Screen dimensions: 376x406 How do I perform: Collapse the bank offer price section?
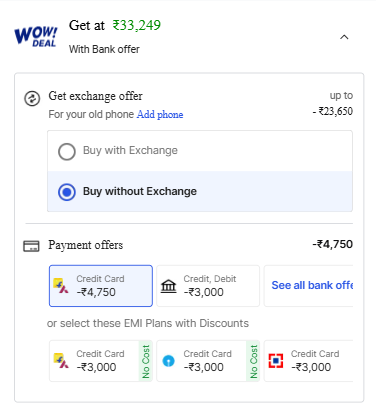tap(344, 37)
